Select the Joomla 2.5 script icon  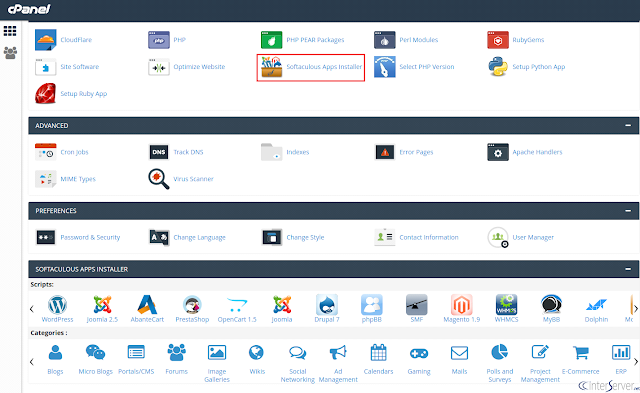pos(102,305)
